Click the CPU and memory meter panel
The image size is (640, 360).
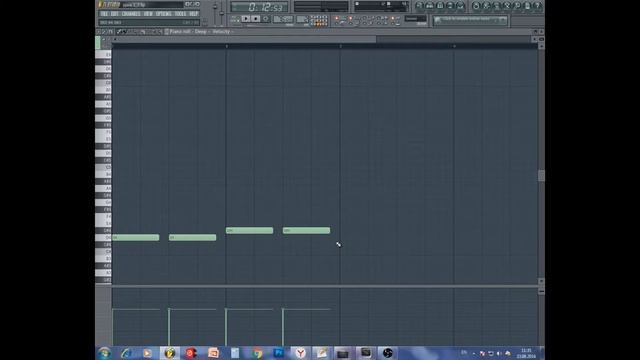381,7
